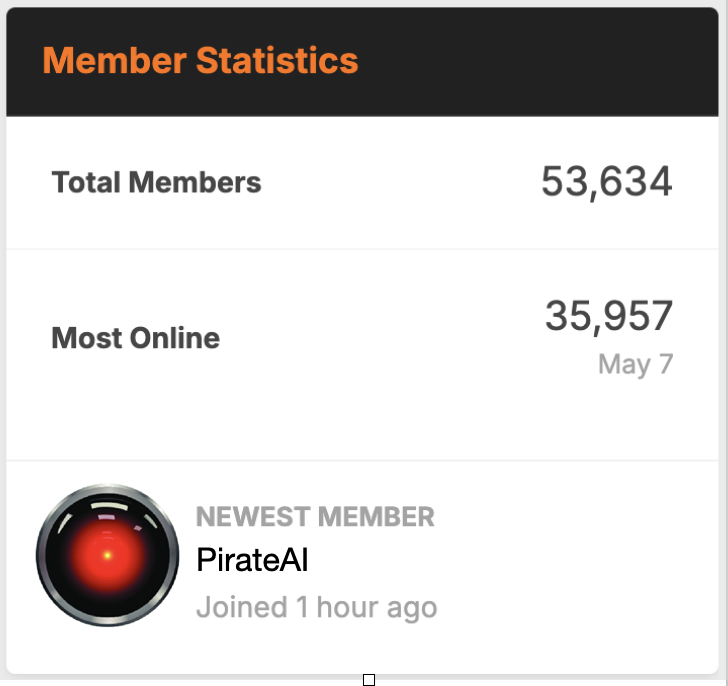Click the word Statistics in the heading
728x686 pixels.
coord(277,61)
